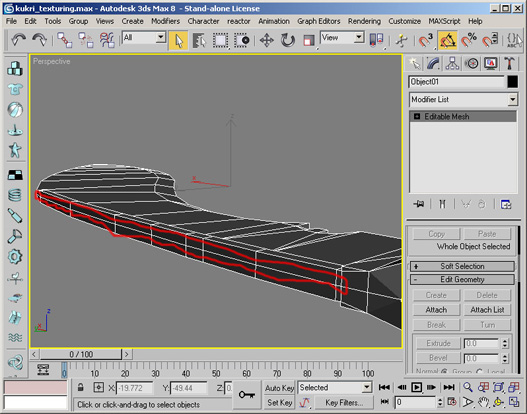Select the Select and Link tool
The height and width of the screenshot is (414, 527).
pyautogui.click(x=64, y=40)
